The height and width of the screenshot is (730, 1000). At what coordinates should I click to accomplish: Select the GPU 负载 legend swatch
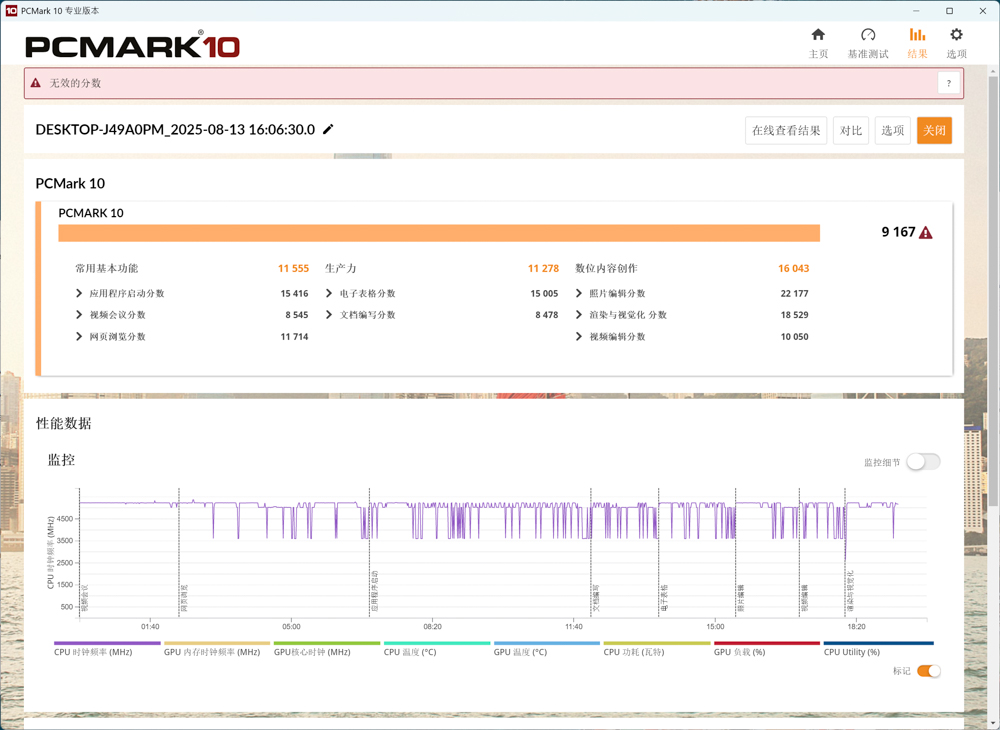click(x=766, y=644)
